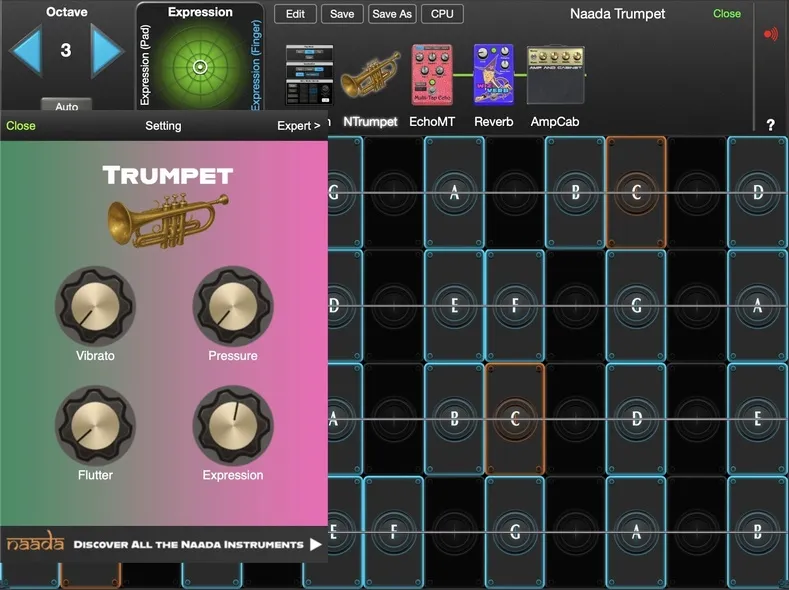This screenshot has height=590, width=789.
Task: Open the Expert settings view
Action: [298, 126]
